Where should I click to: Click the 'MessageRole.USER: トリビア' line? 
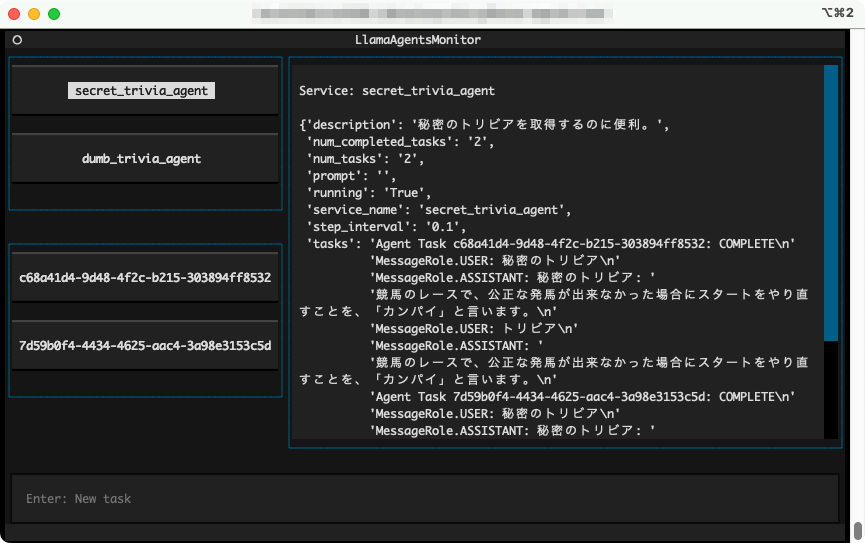pos(474,329)
